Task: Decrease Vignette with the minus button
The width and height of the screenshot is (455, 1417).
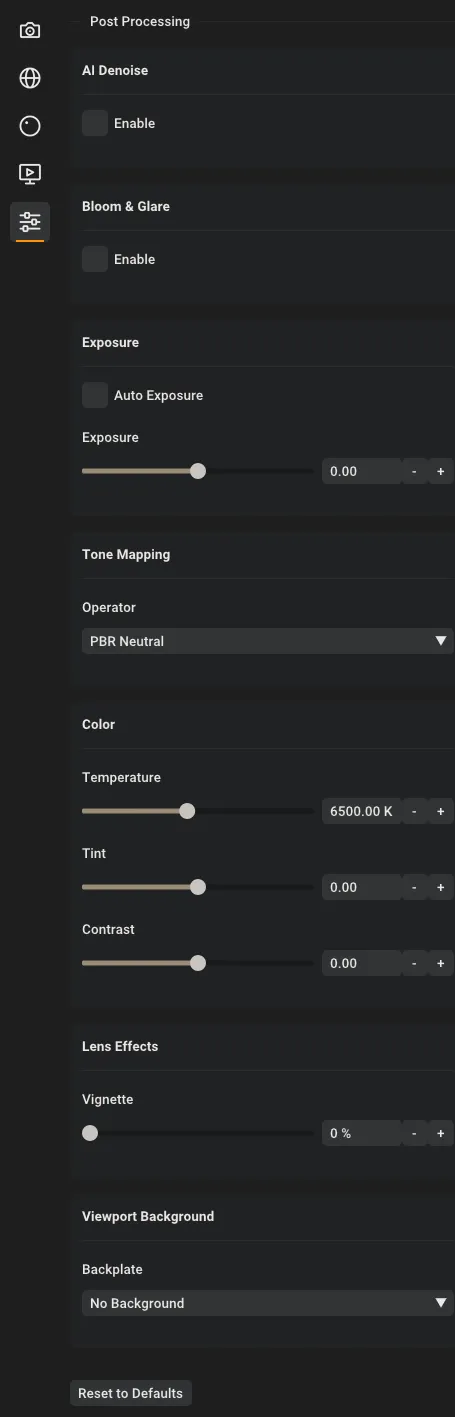Action: click(414, 1133)
